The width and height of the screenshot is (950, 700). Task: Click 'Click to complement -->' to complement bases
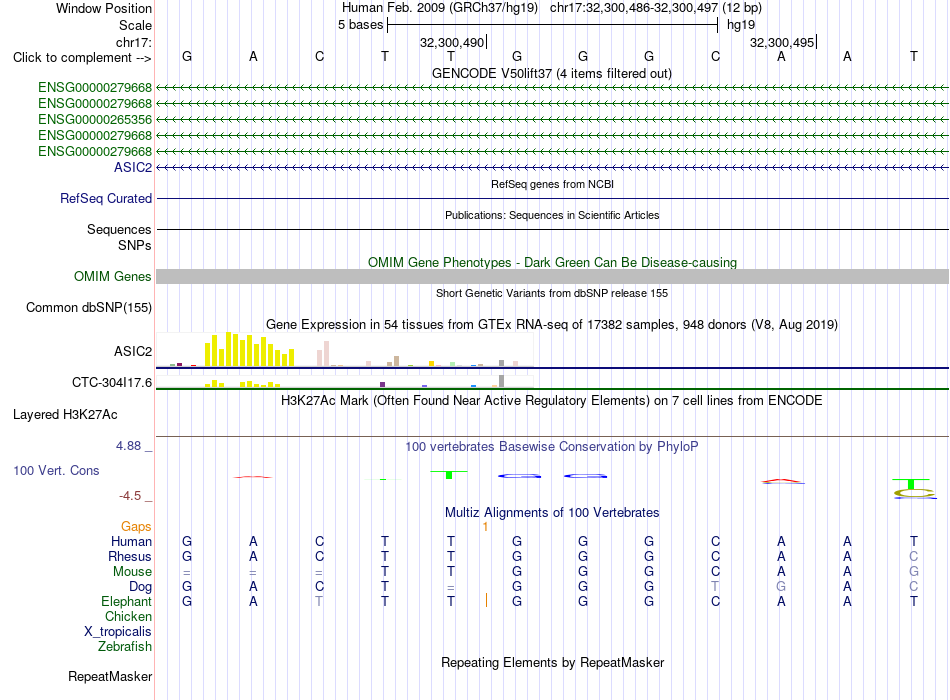pos(82,58)
